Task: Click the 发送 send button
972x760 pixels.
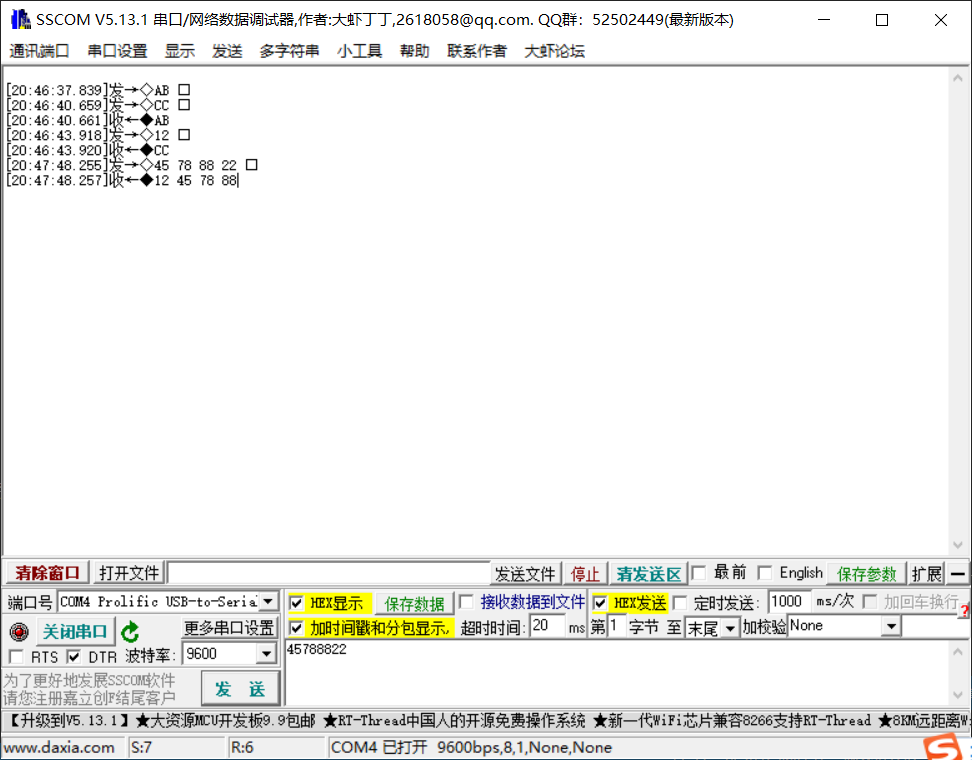Action: (x=240, y=688)
